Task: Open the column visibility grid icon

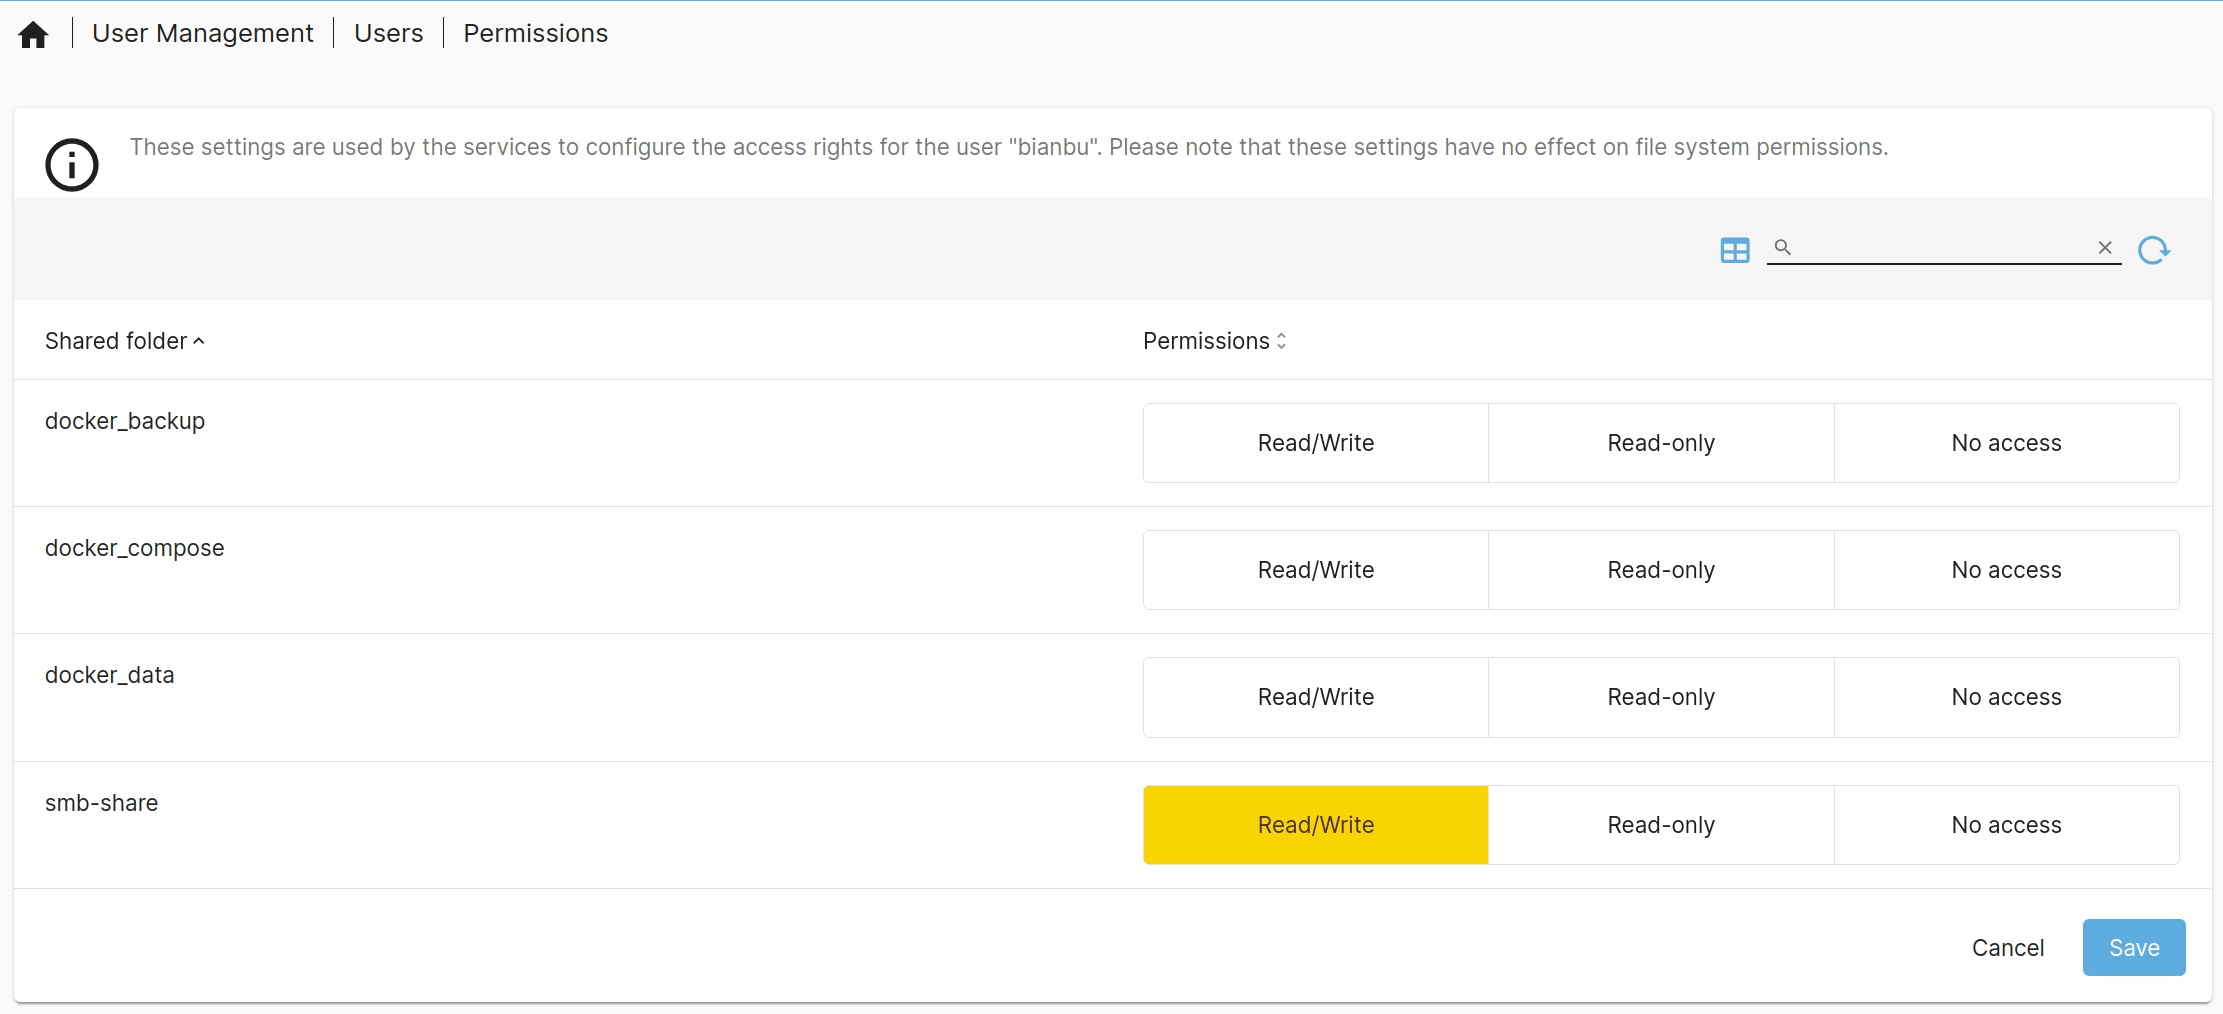Action: coord(1734,250)
